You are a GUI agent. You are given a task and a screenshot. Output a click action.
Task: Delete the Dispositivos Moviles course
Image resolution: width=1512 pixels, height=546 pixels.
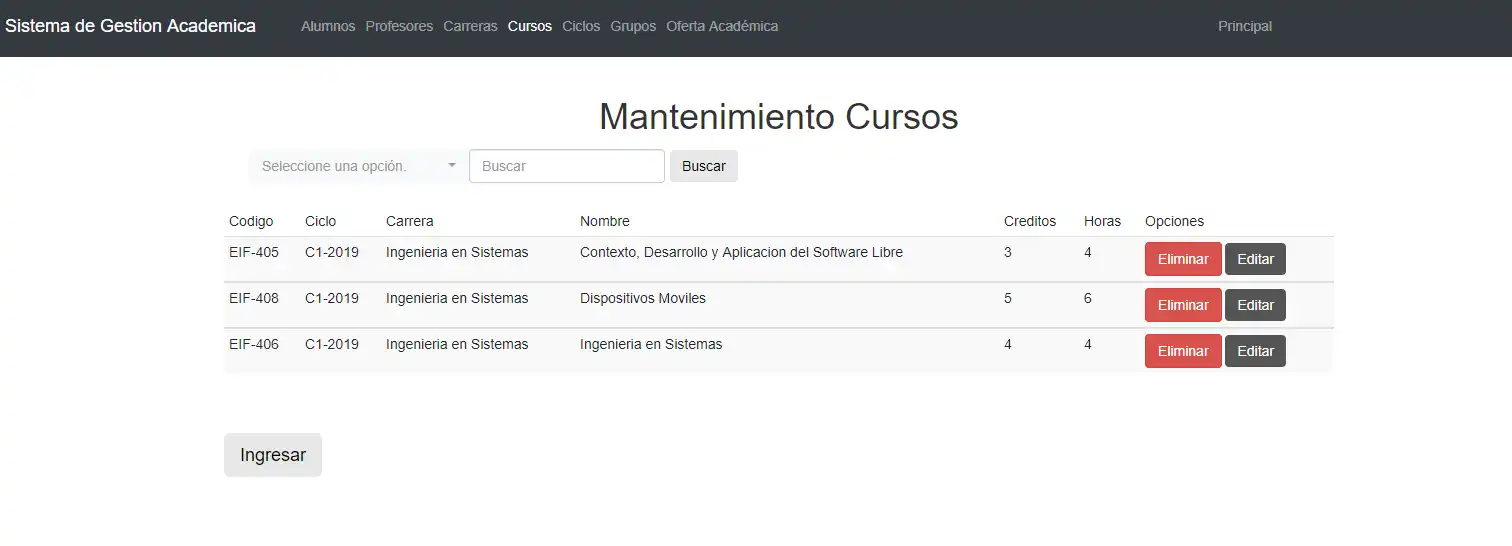(1183, 305)
